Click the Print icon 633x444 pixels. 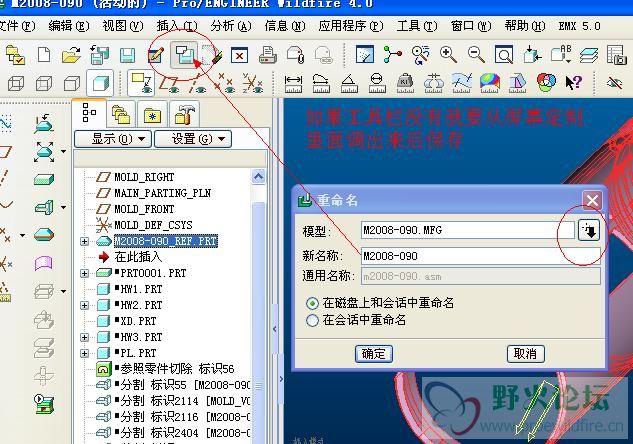pos(267,55)
